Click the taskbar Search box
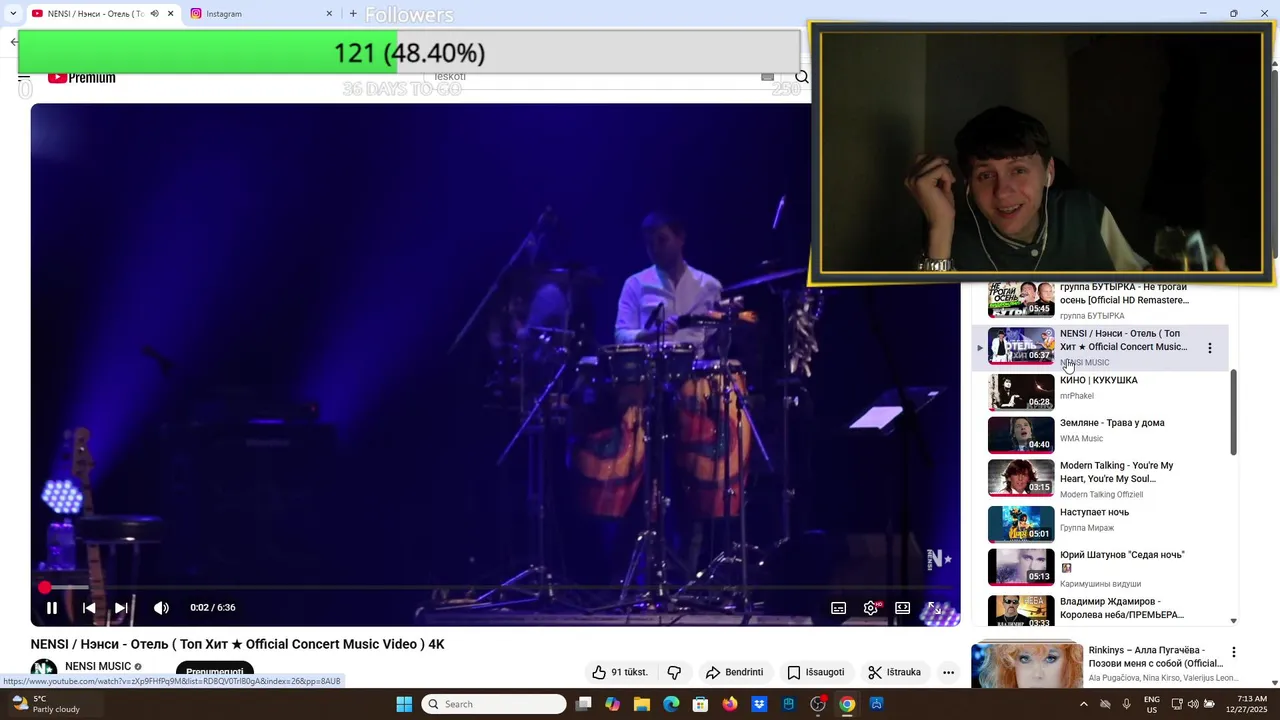Viewport: 1280px width, 720px height. pyautogui.click(x=494, y=704)
